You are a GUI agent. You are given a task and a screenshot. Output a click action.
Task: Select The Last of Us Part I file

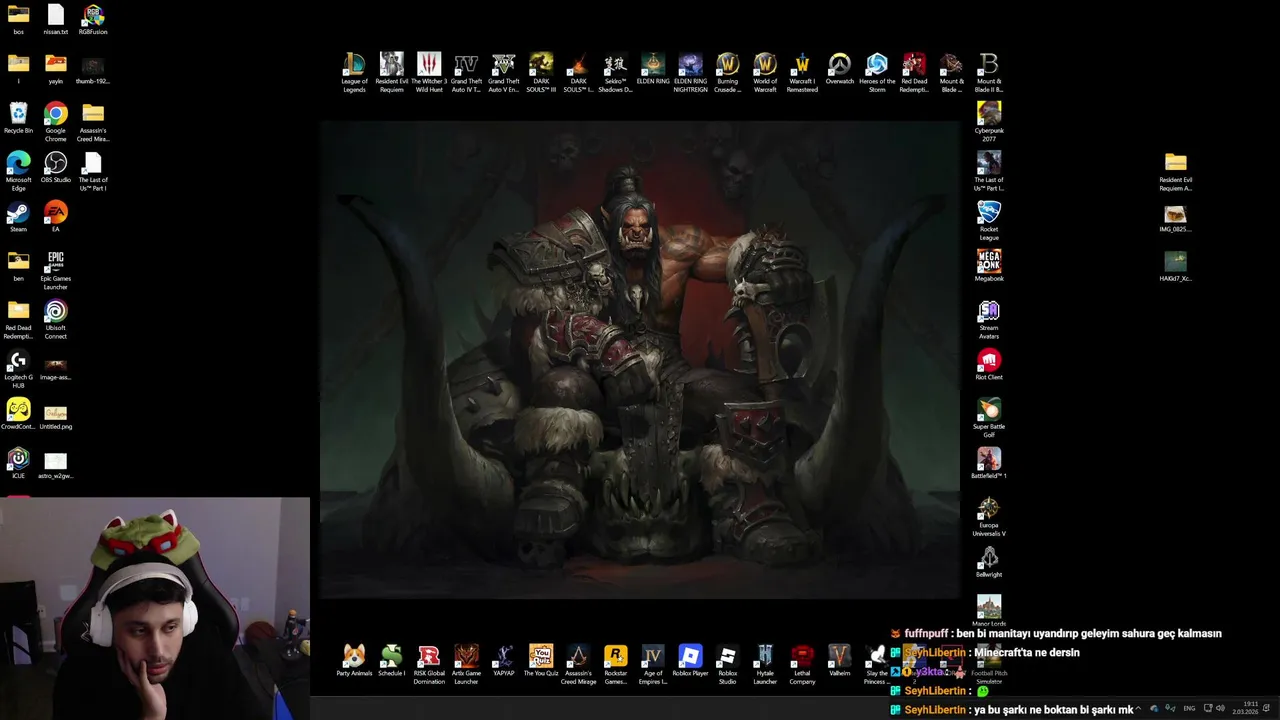coord(93,170)
